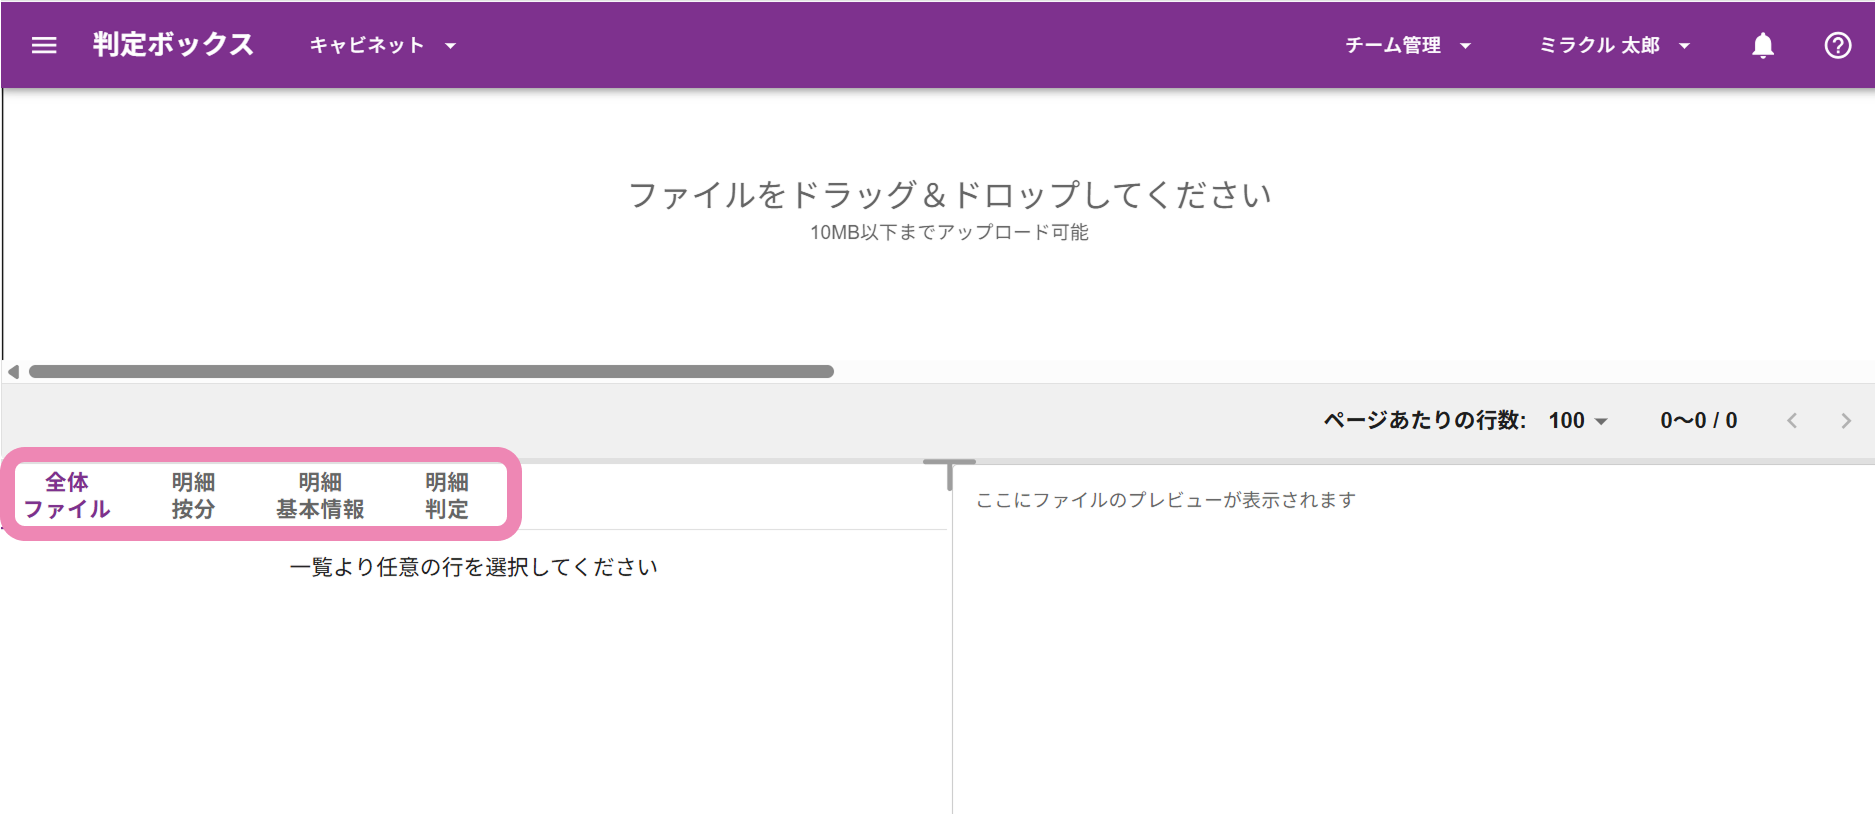Switch to the 明細判定 tab

446,495
